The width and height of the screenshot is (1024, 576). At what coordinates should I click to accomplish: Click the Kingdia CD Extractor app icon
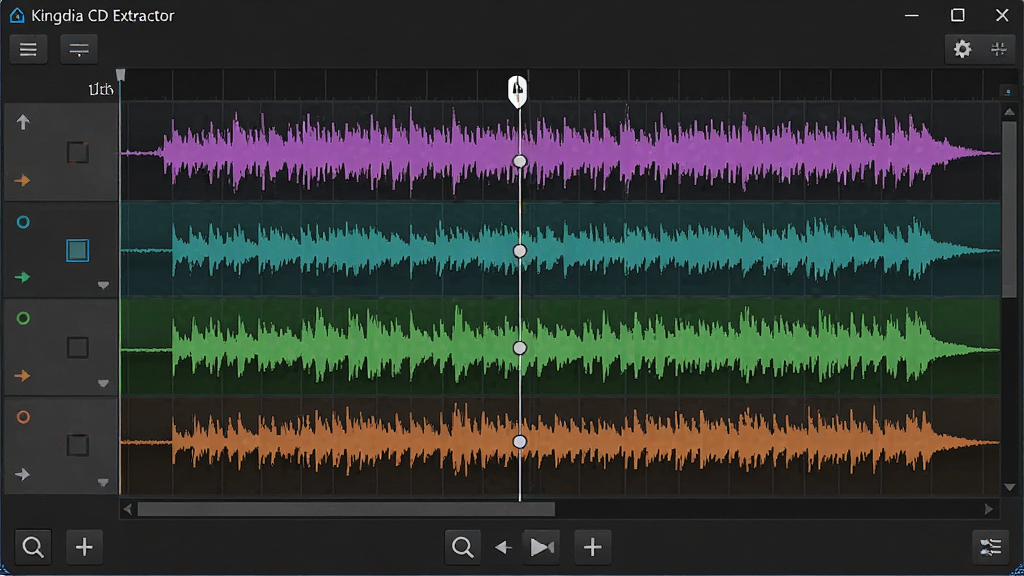click(17, 15)
